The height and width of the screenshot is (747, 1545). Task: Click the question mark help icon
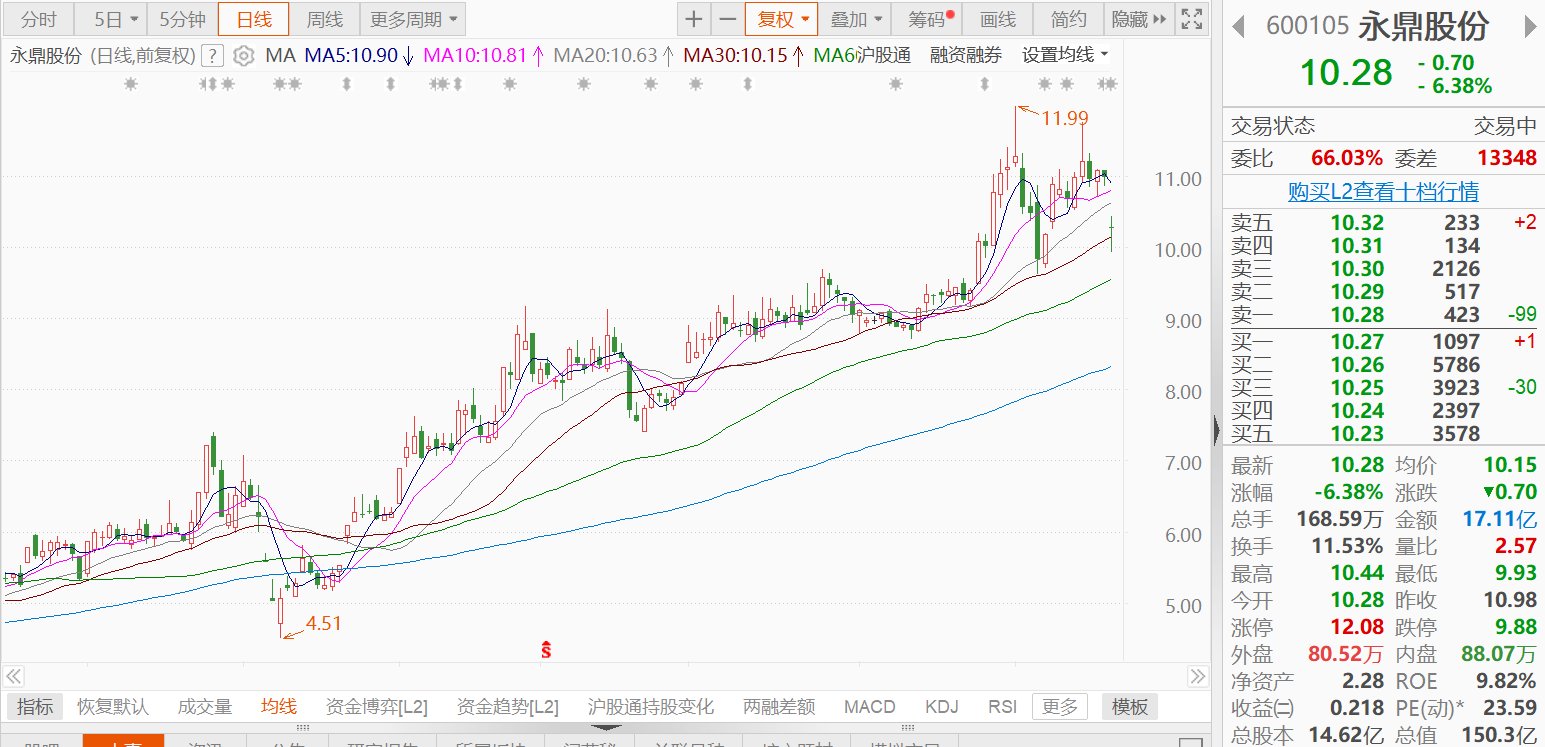pos(212,56)
